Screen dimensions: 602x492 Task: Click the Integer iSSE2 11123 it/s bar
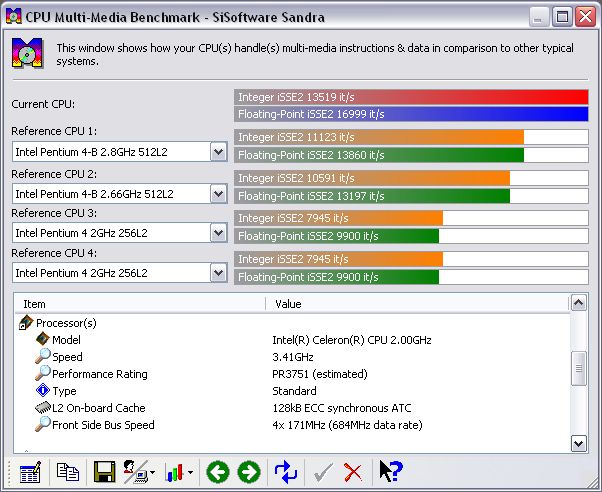tap(411, 137)
